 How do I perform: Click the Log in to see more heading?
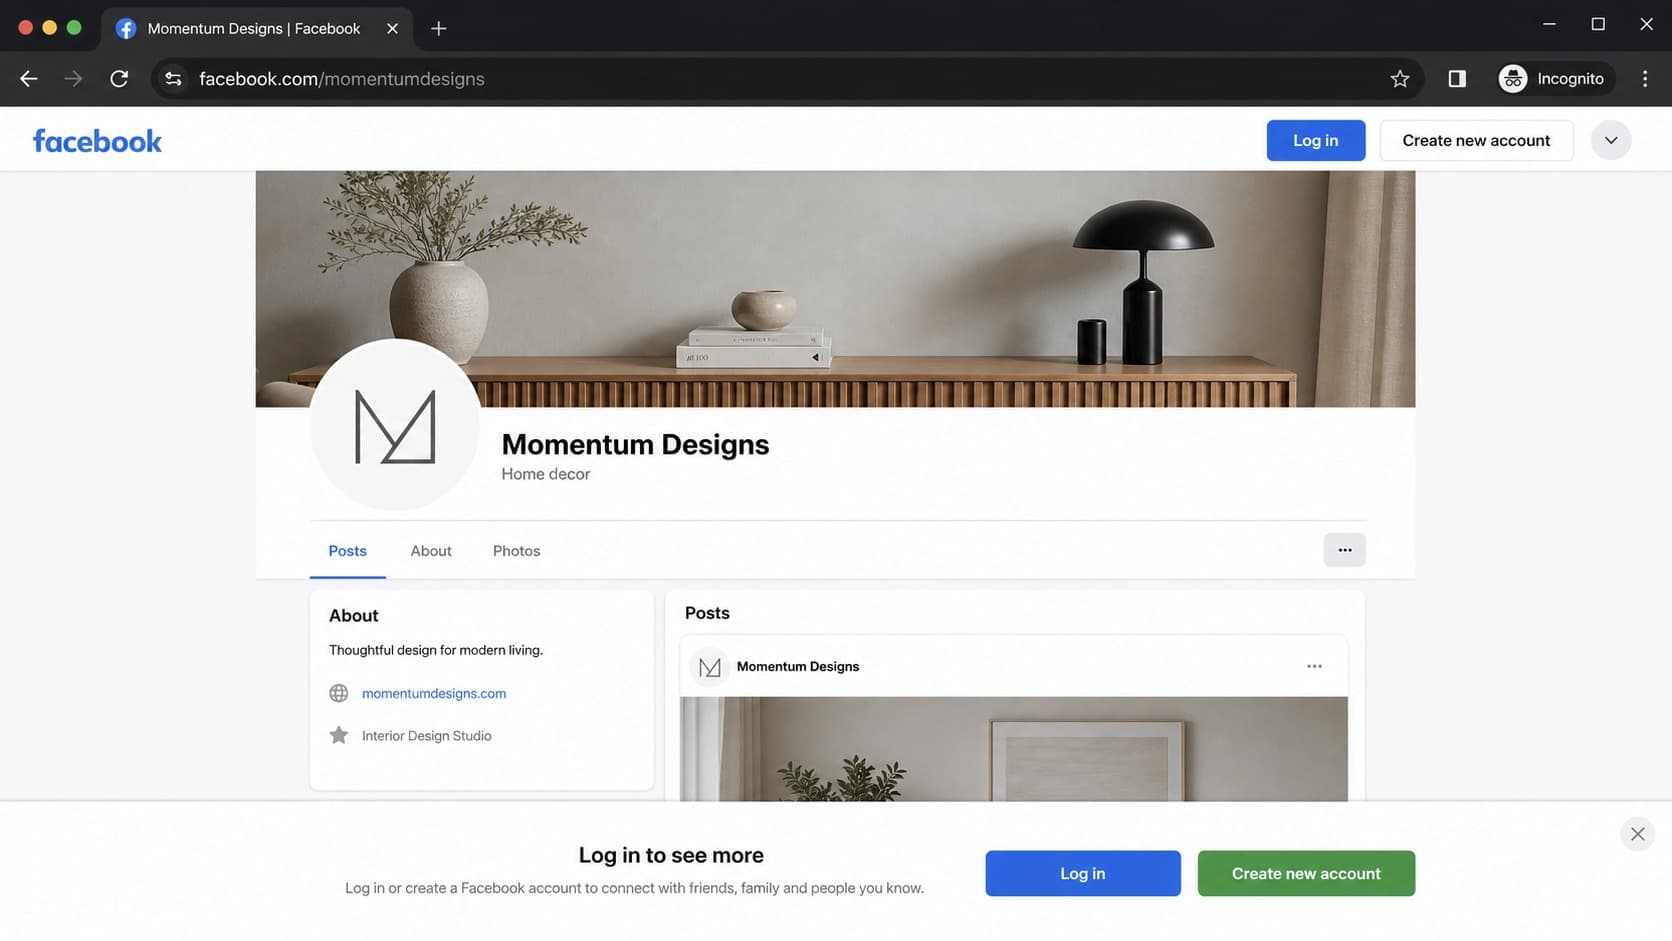[x=671, y=855]
